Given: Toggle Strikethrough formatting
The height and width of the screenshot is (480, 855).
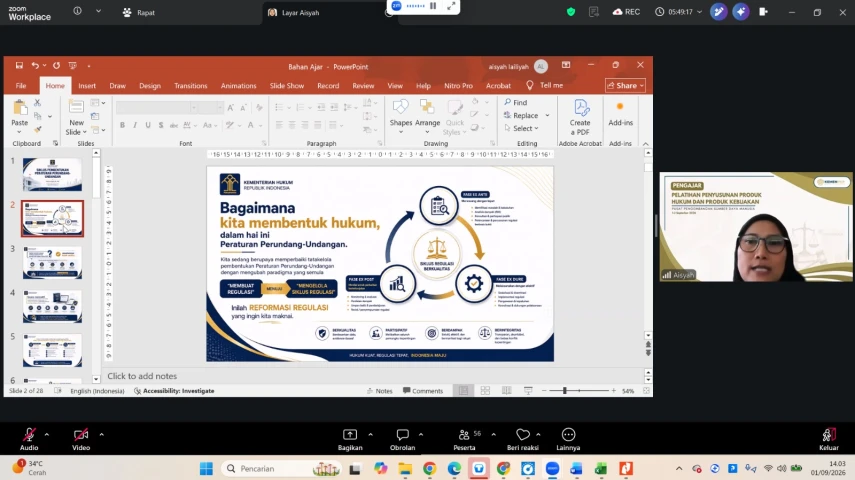Looking at the screenshot, I should coord(173,125).
